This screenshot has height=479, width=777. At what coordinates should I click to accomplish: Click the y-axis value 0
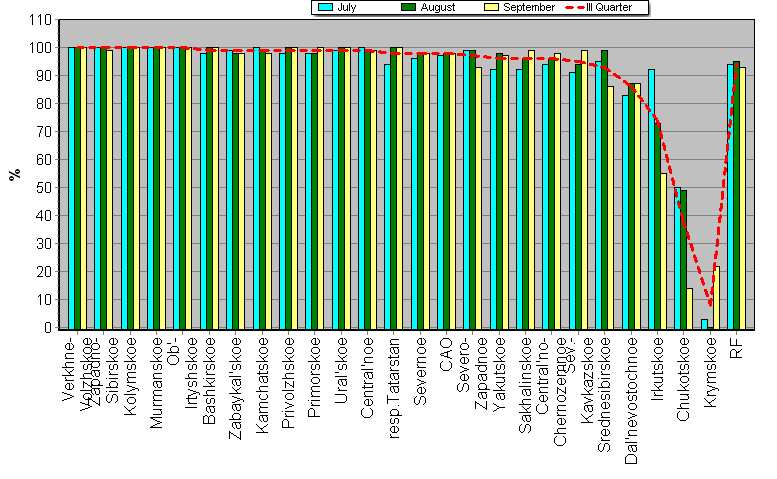click(x=48, y=328)
